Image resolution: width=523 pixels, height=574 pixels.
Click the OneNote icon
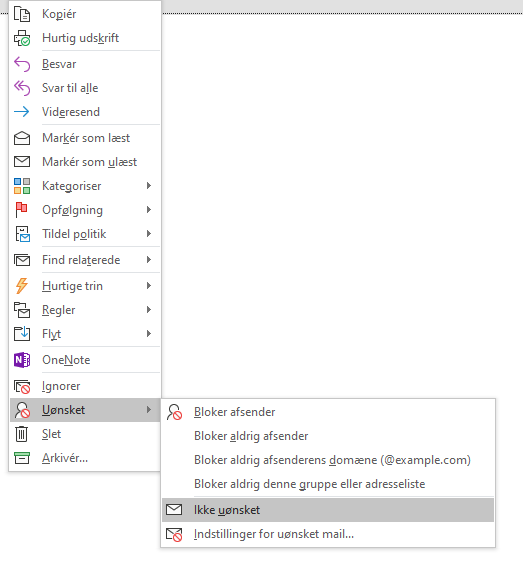tap(22, 360)
